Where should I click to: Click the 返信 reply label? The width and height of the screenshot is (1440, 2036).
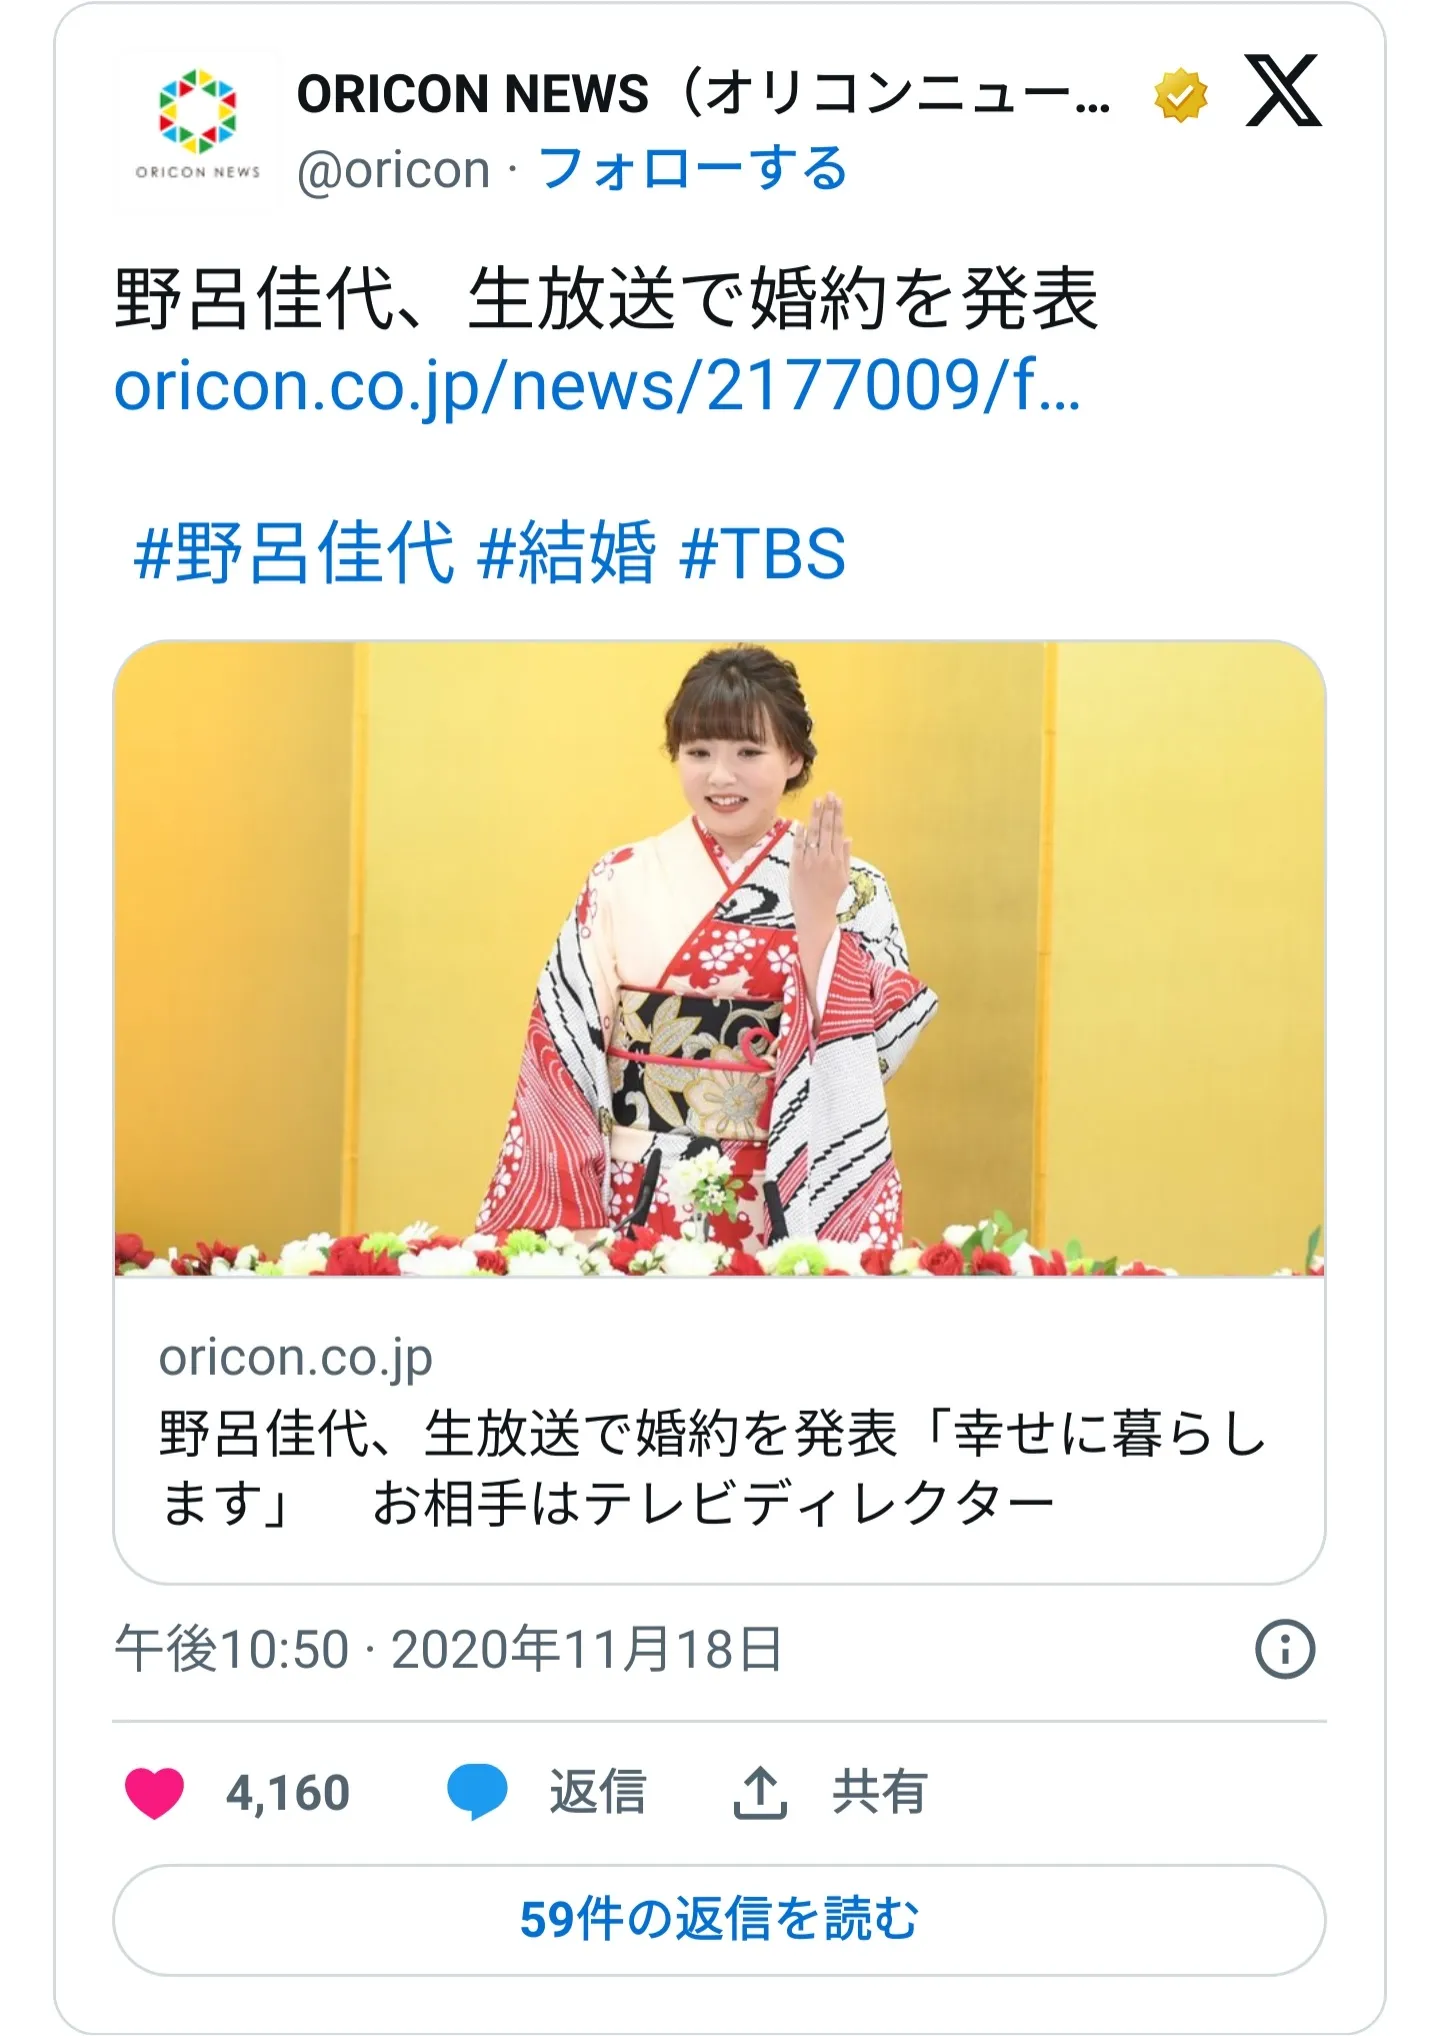point(597,1792)
